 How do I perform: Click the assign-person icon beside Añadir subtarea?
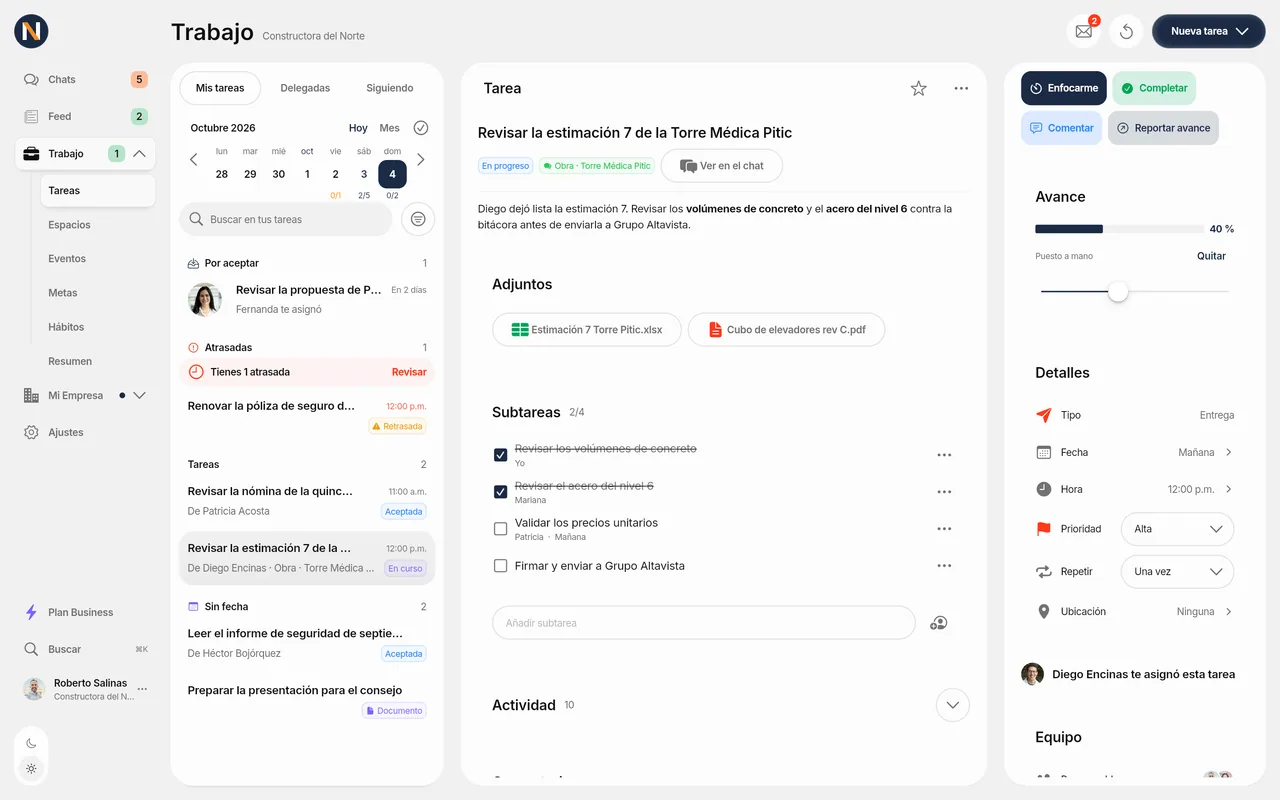tap(938, 623)
